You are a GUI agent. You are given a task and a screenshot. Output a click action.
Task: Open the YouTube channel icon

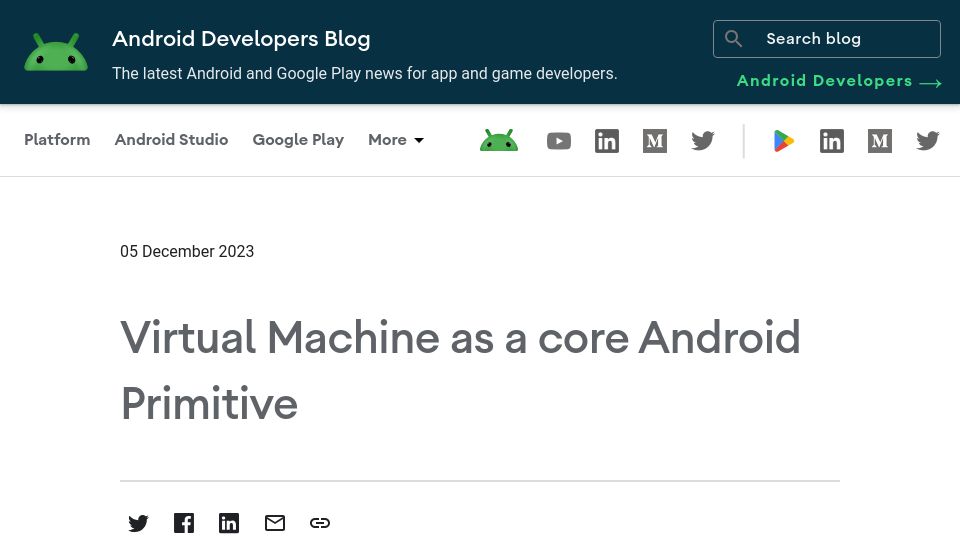coord(558,141)
